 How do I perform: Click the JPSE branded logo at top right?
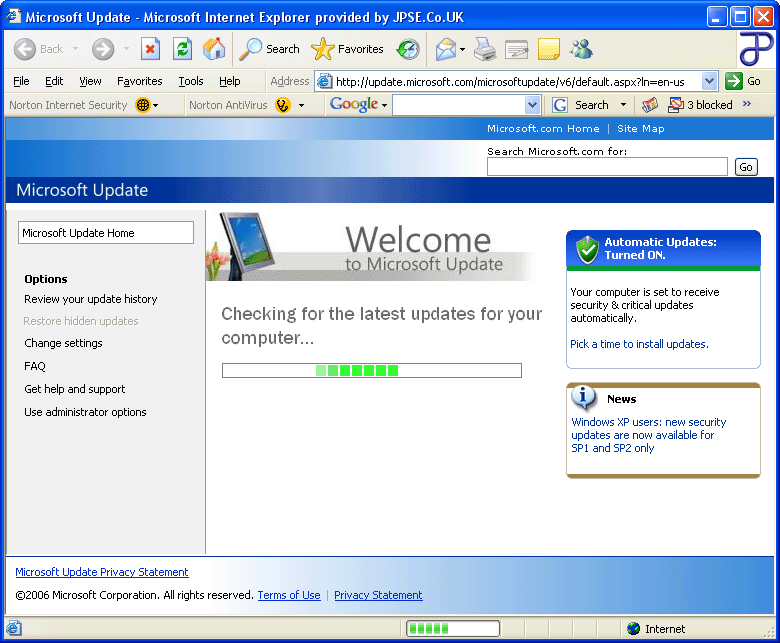[x=755, y=49]
